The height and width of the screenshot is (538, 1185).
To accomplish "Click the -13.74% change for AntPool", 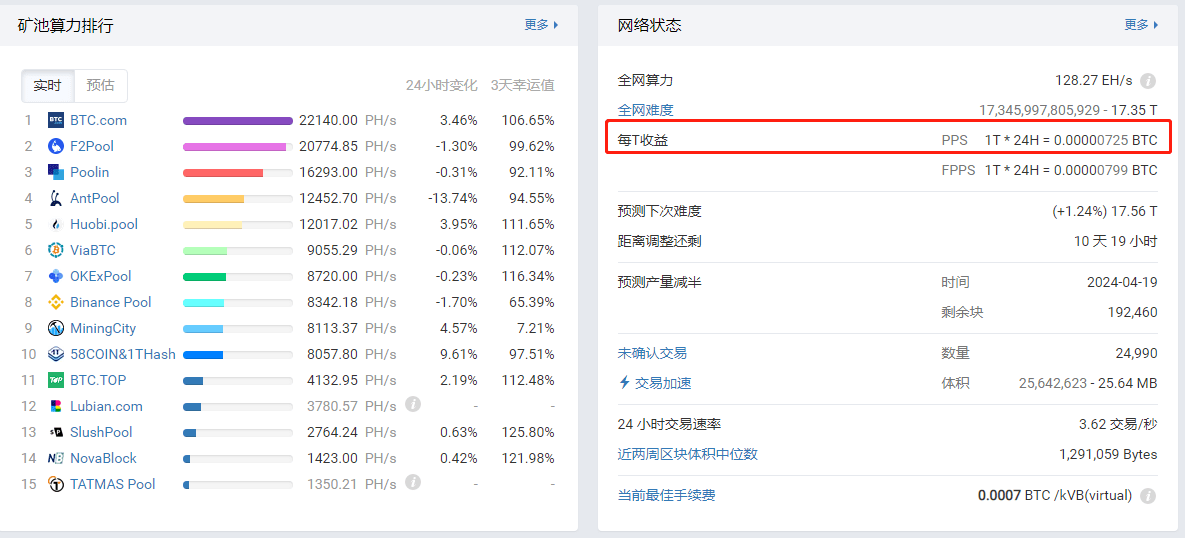I will click(x=452, y=198).
